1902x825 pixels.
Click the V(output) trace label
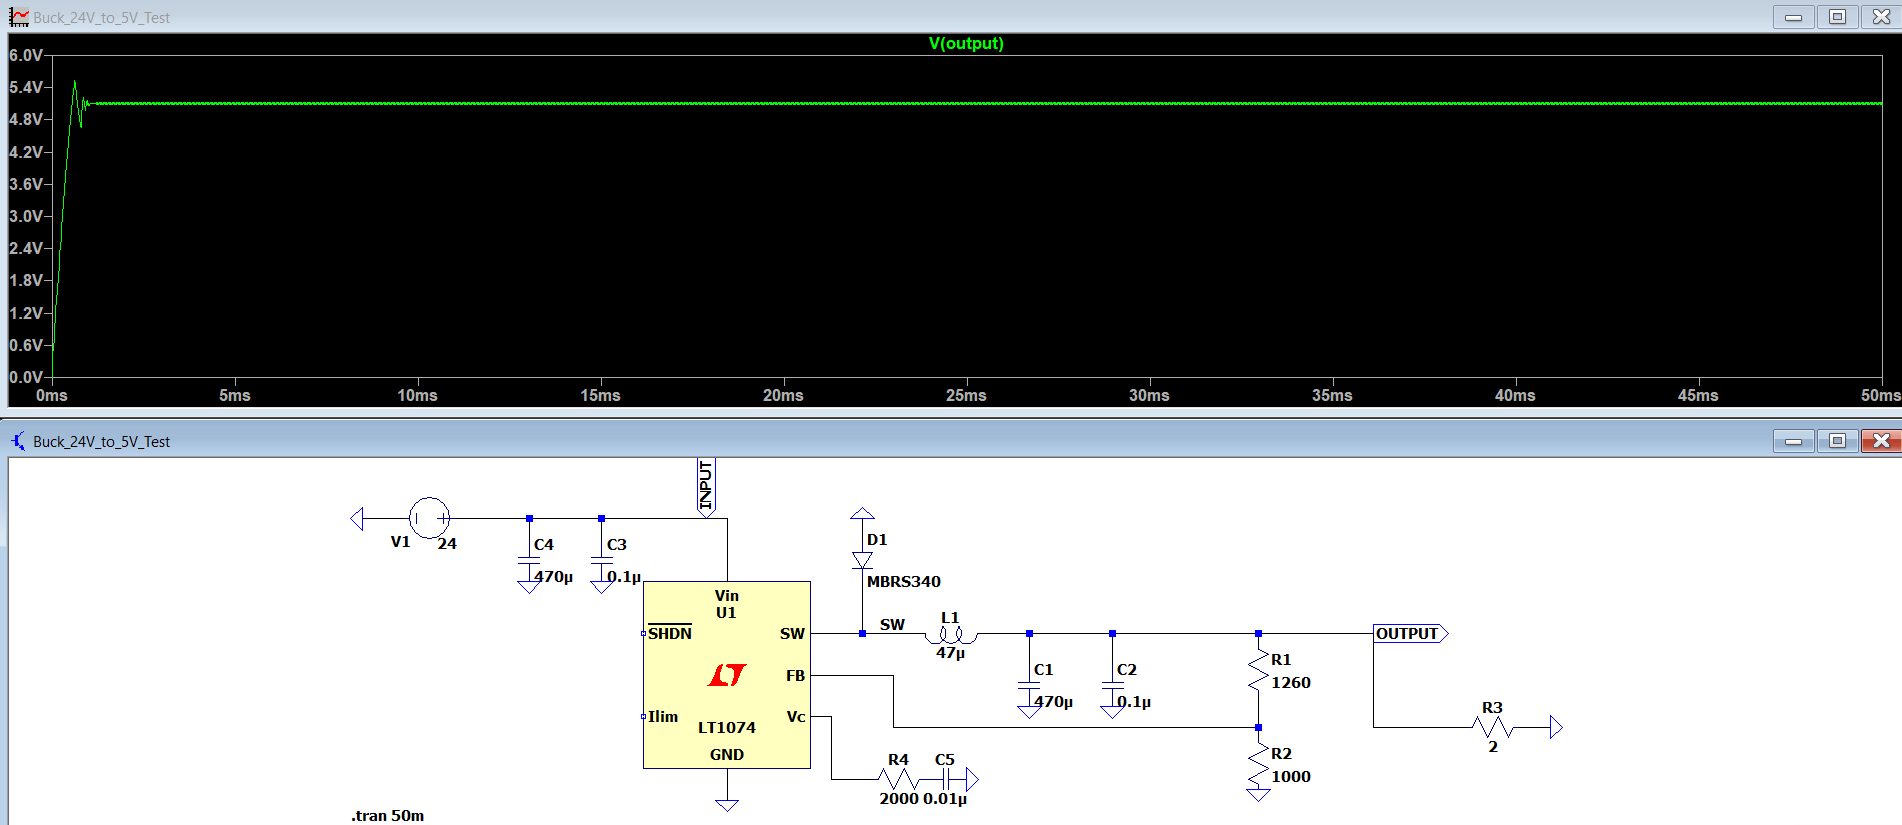[x=966, y=43]
